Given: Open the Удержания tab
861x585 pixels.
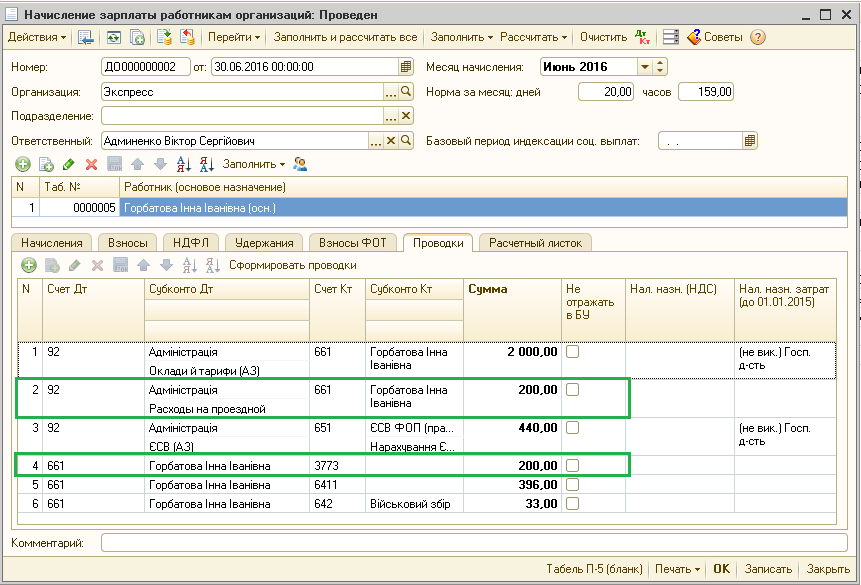Looking at the screenshot, I should (264, 243).
